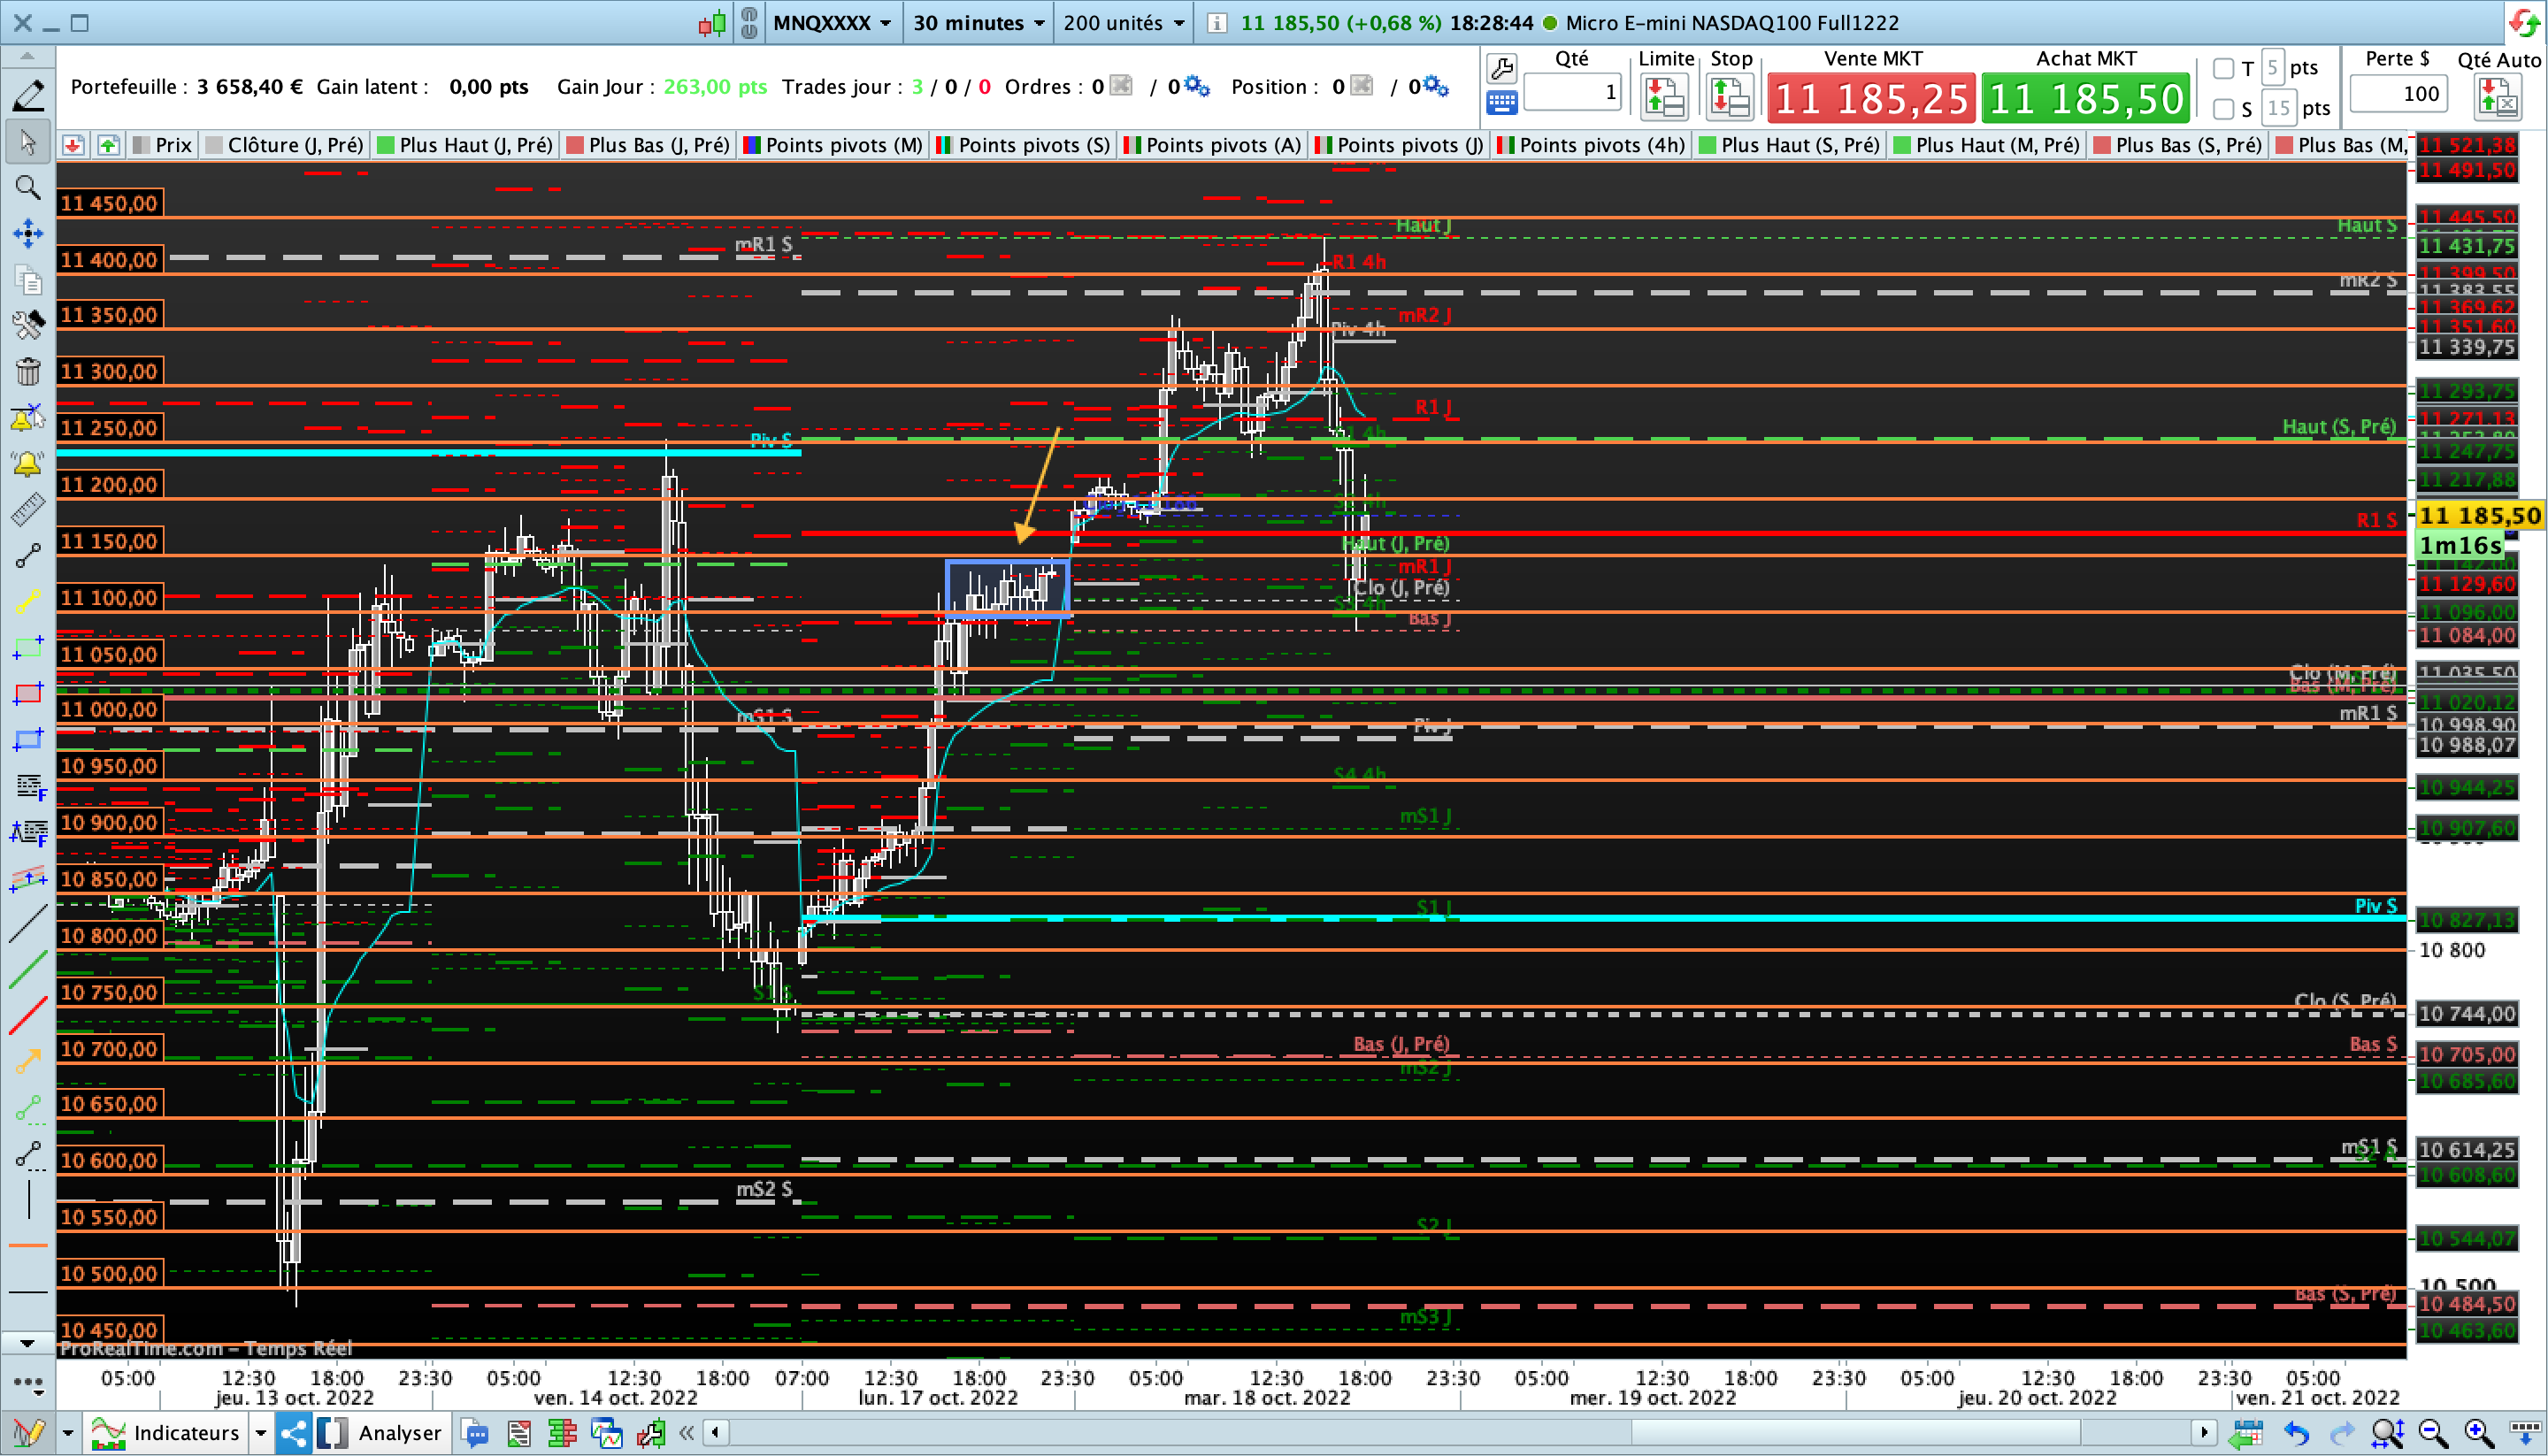
Task: Click the trash can delete tool
Action: point(27,372)
